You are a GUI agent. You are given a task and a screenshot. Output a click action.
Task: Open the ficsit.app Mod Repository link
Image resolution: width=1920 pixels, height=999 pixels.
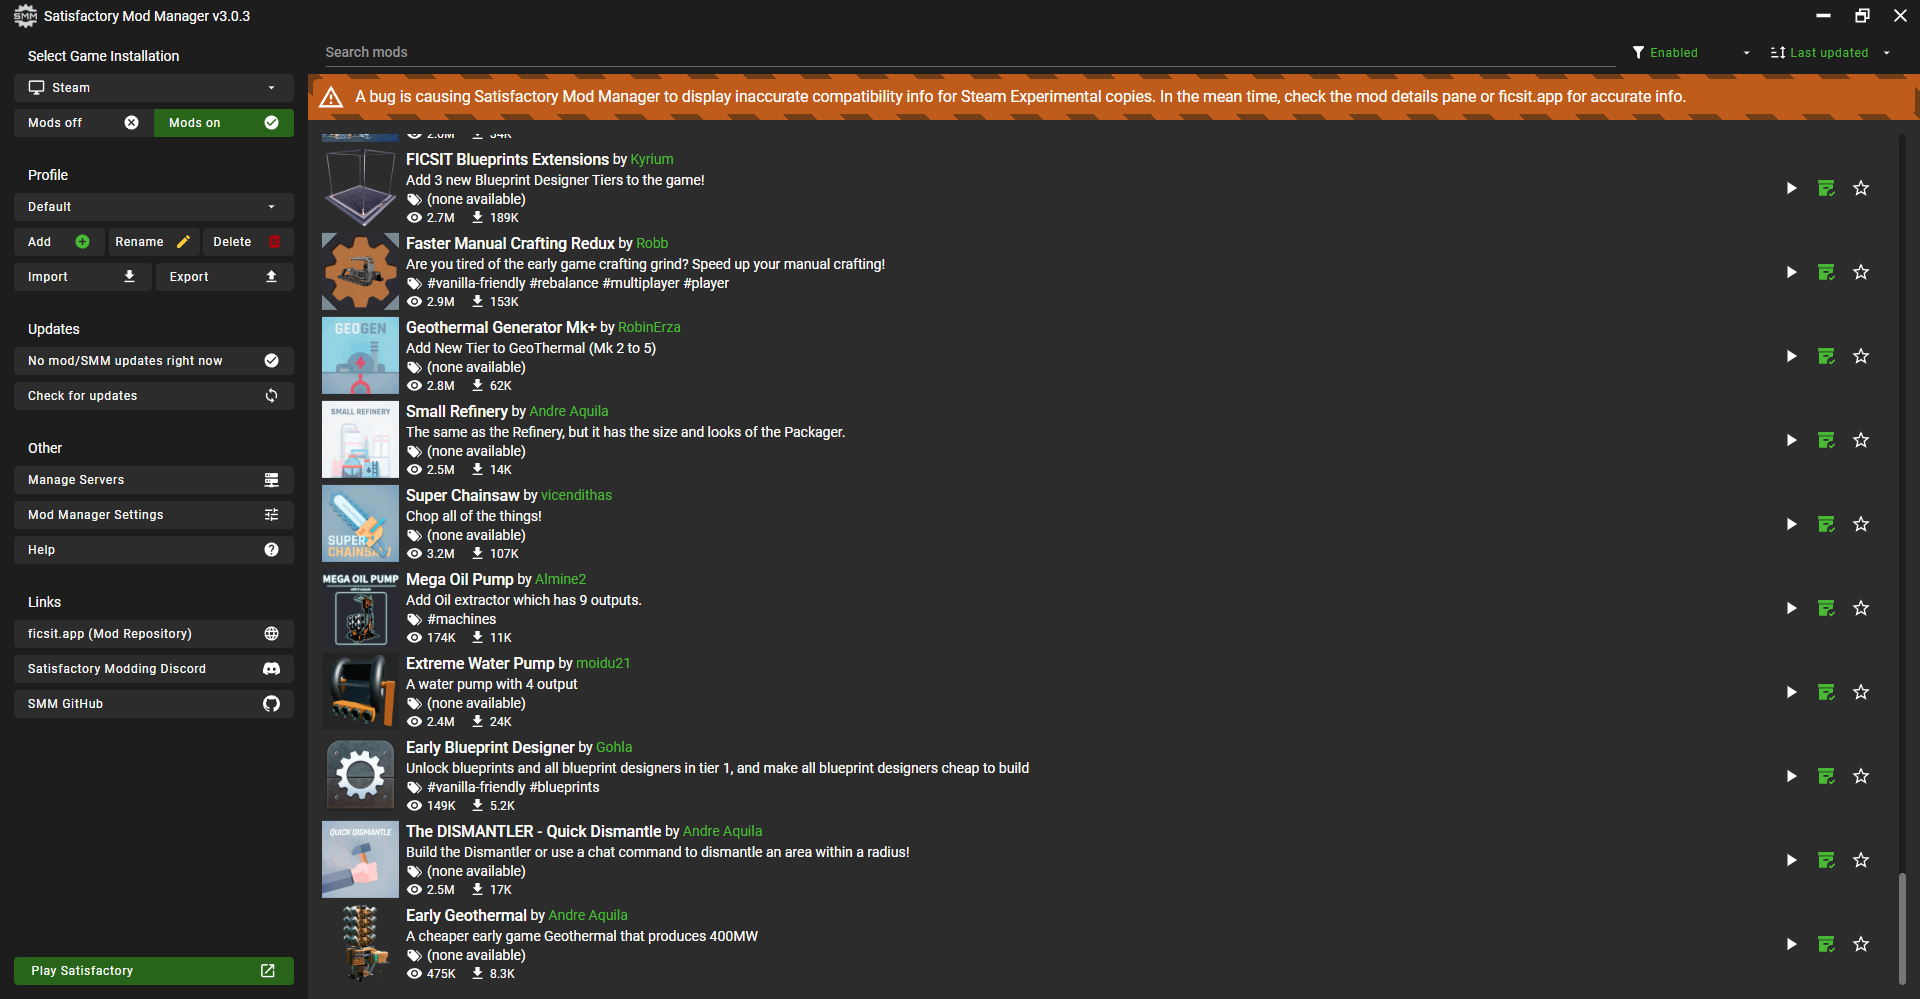pyautogui.click(x=154, y=634)
